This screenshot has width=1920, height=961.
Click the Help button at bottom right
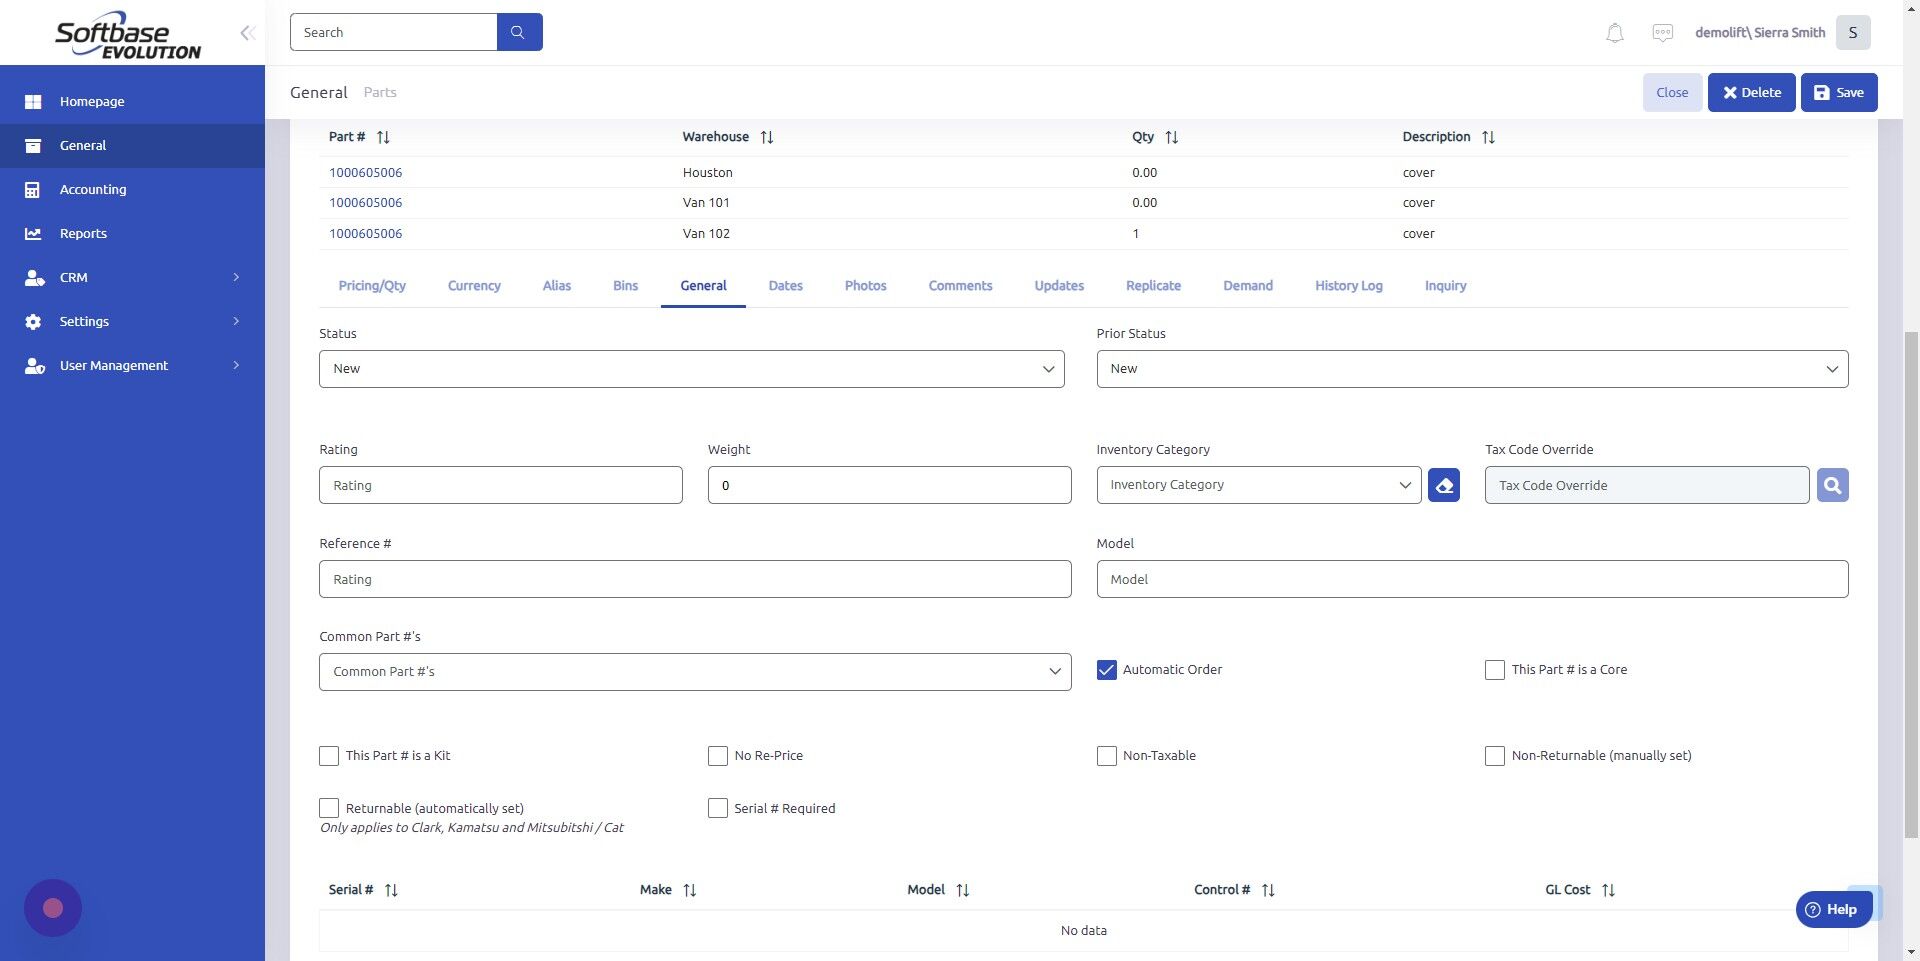click(x=1833, y=909)
